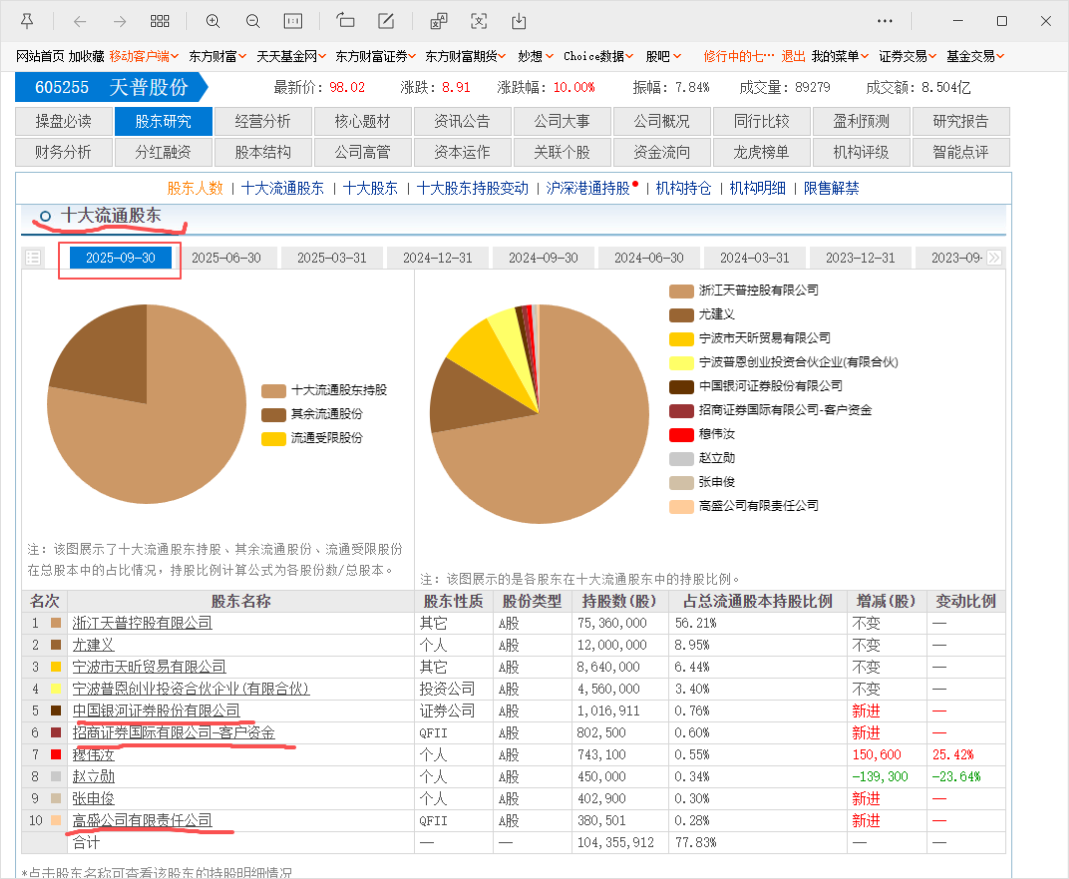Open the edit pencil icon
This screenshot has height=879, width=1069.
[x=386, y=21]
